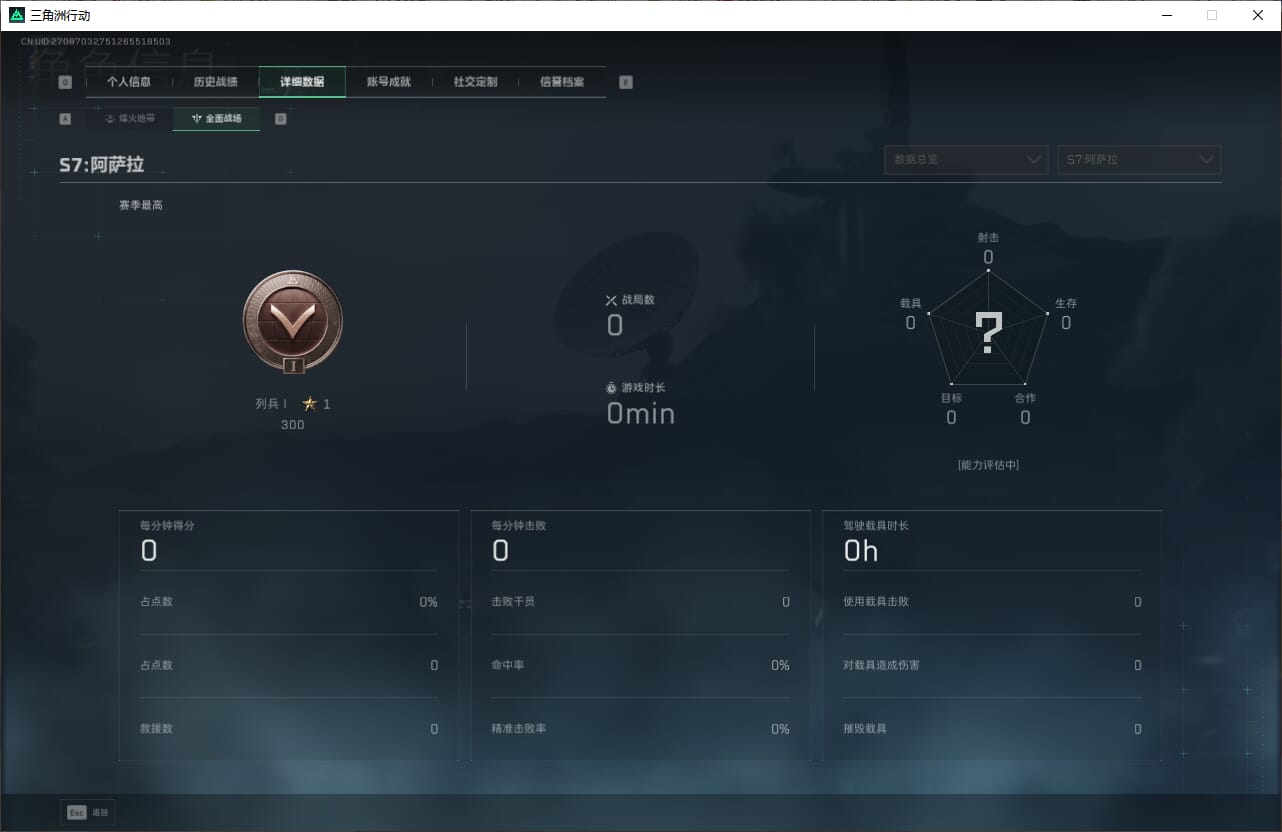This screenshot has width=1282, height=832.
Task: Click the 列兵 rank badge emblem
Action: click(293, 322)
